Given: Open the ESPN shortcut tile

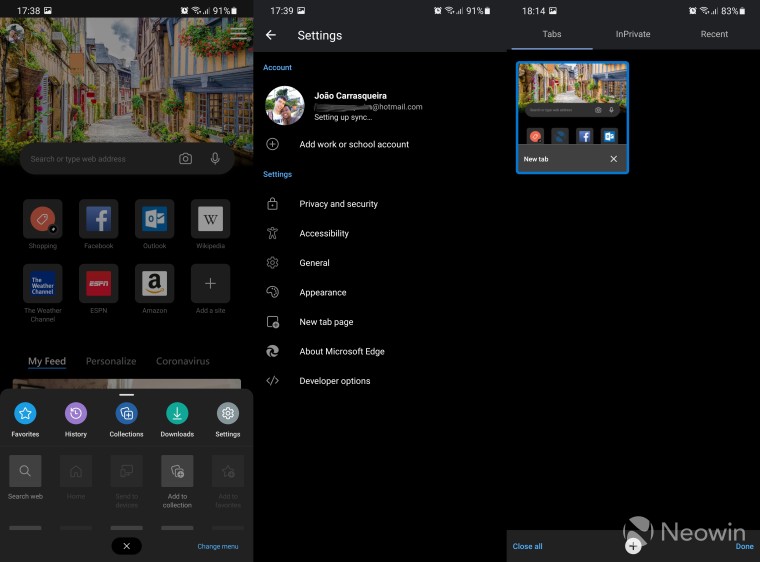Looking at the screenshot, I should tap(98, 283).
